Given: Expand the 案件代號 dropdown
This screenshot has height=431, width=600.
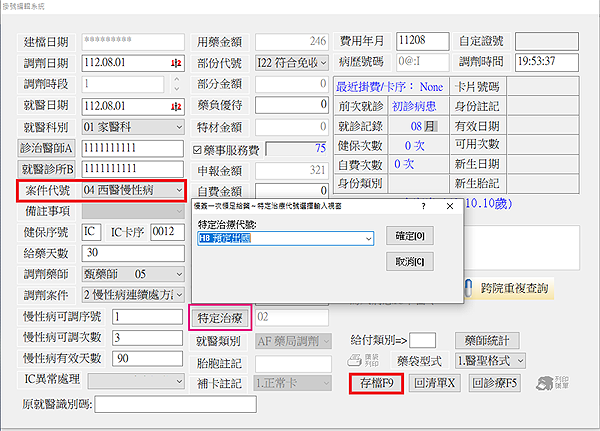Looking at the screenshot, I should [x=178, y=190].
